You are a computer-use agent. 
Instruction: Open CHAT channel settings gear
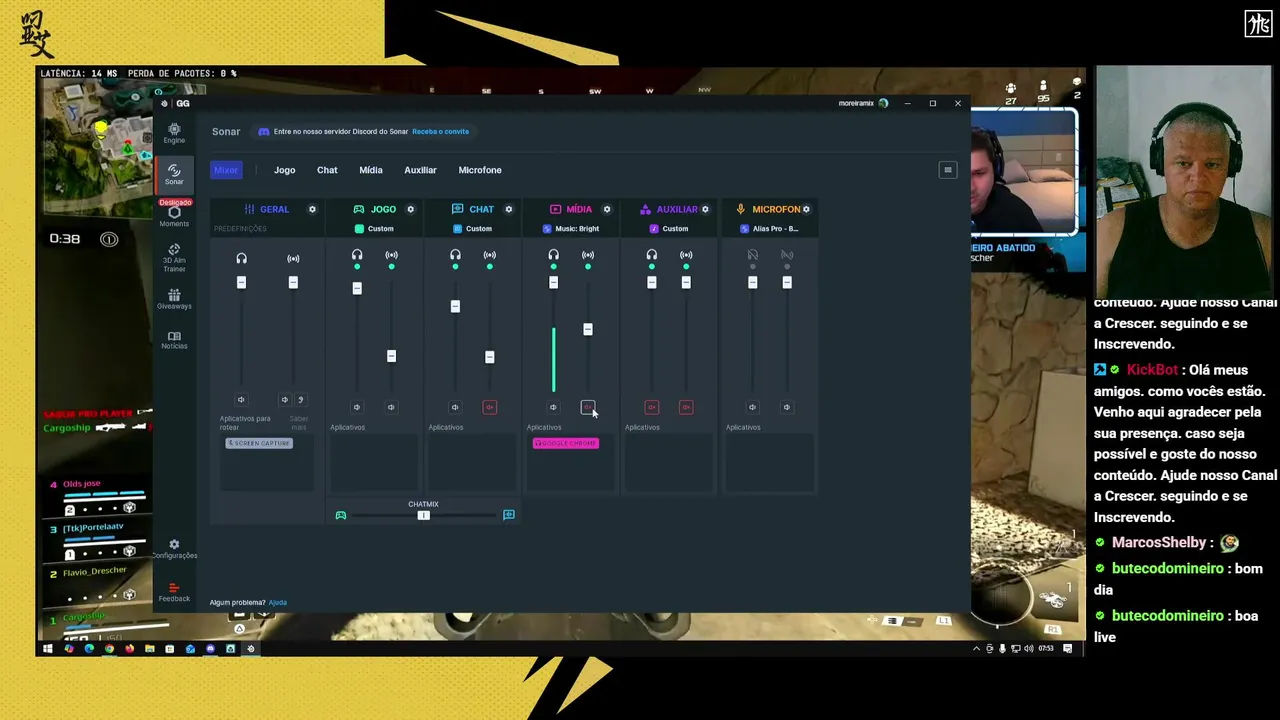(x=508, y=209)
